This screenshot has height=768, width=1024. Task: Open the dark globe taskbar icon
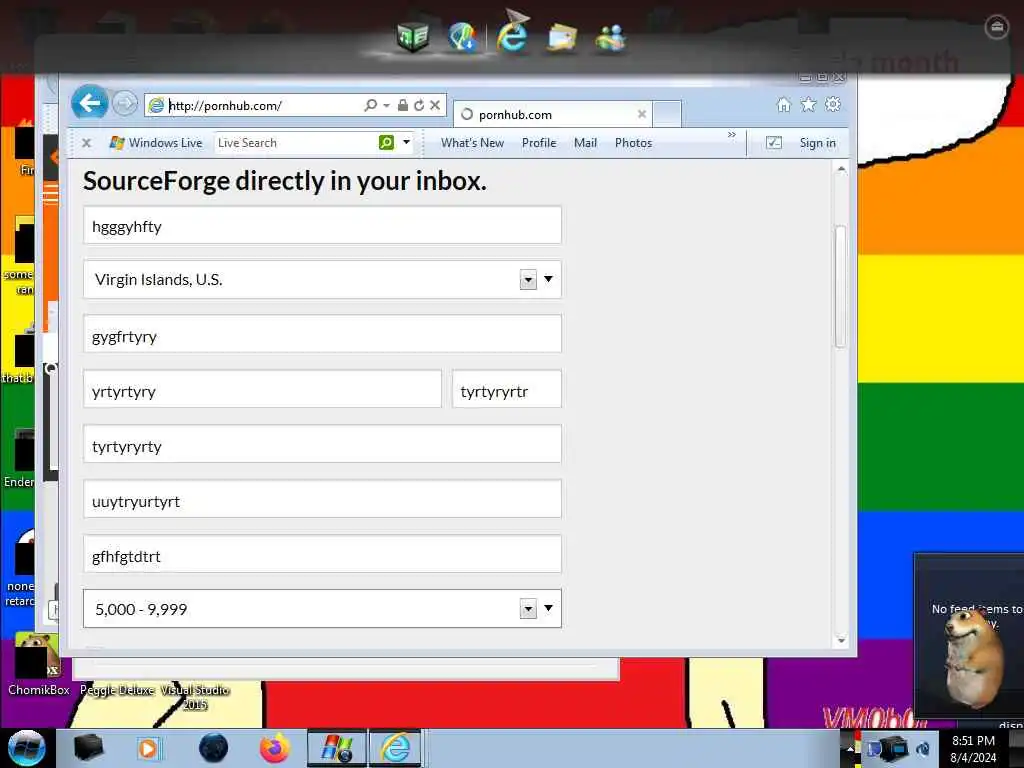click(x=214, y=748)
